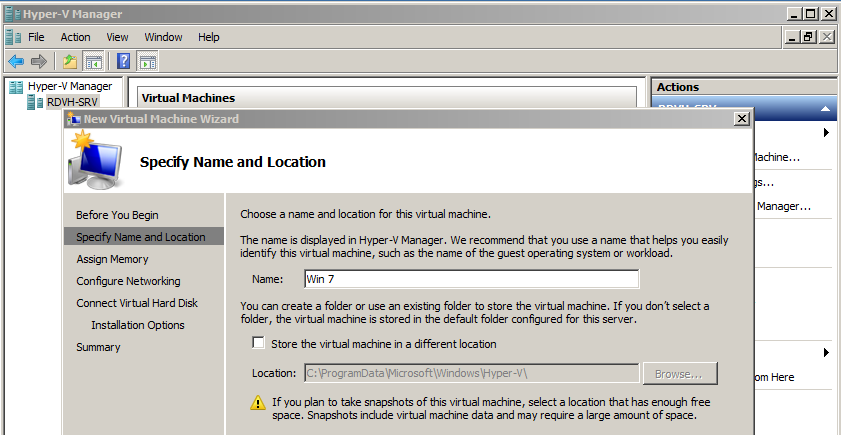Enable Store the virtual machine in a different location
841x435 pixels.
point(259,343)
